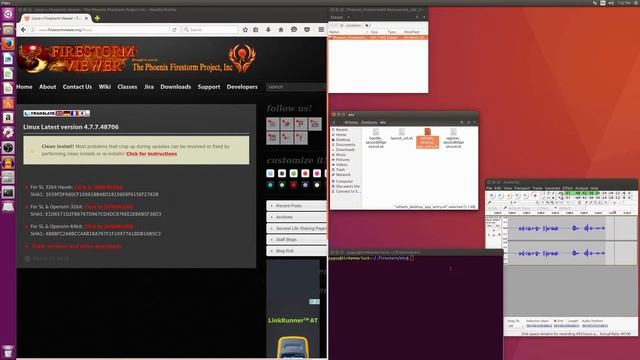
Task: Open Wiki in site navigation
Action: (104, 87)
